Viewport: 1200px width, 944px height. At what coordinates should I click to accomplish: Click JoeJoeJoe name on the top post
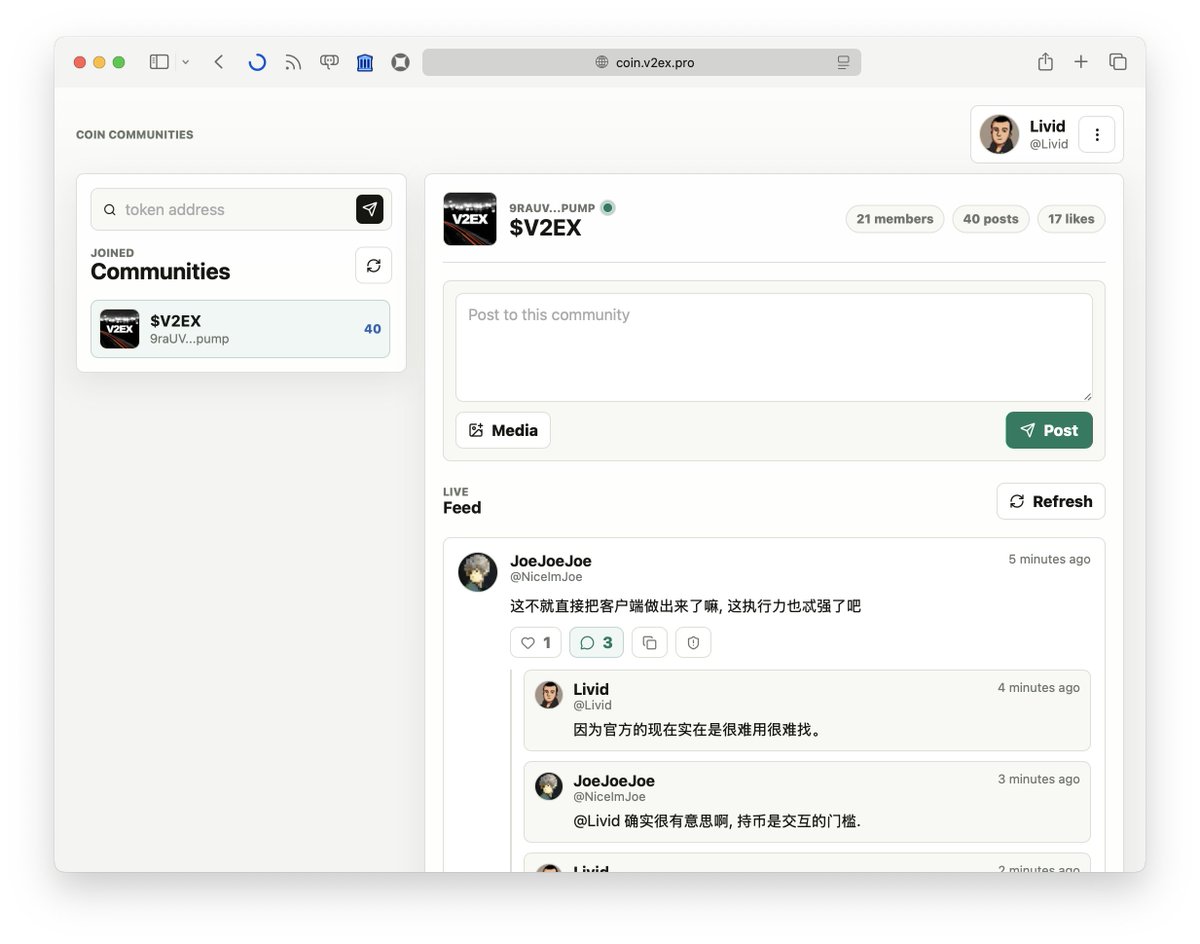(x=551, y=561)
